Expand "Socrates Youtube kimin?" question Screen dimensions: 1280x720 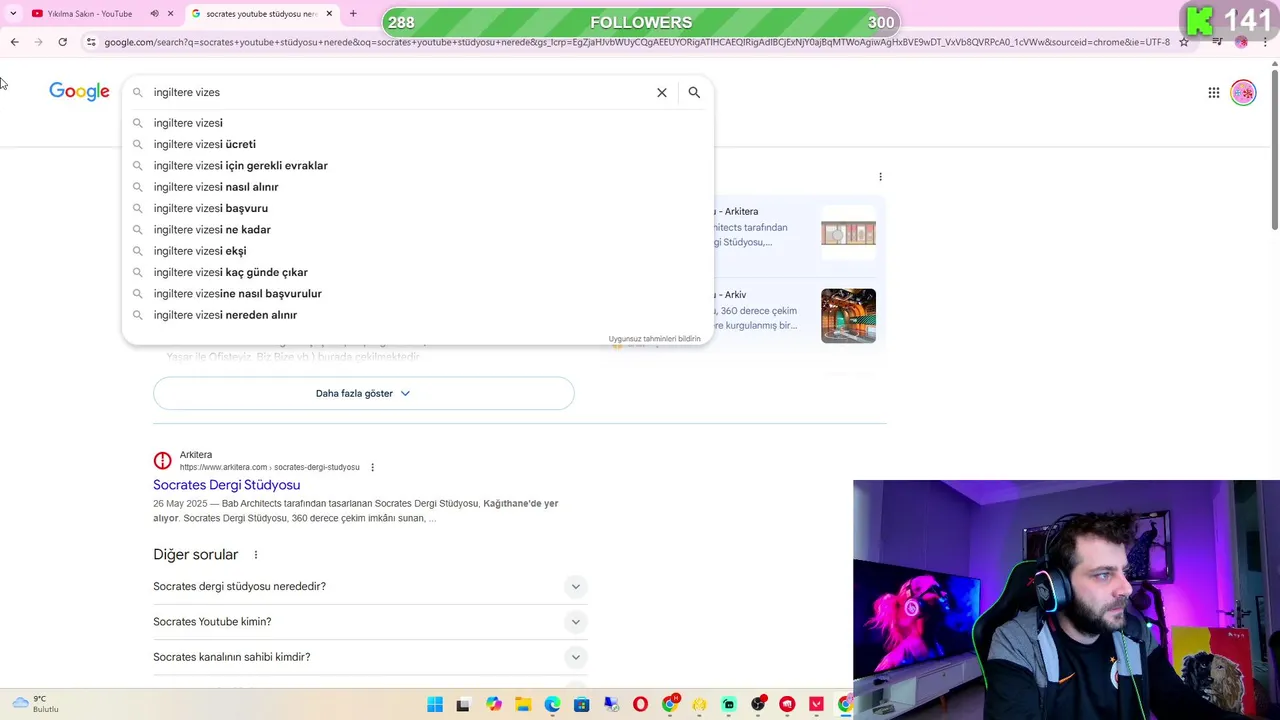pyautogui.click(x=370, y=621)
